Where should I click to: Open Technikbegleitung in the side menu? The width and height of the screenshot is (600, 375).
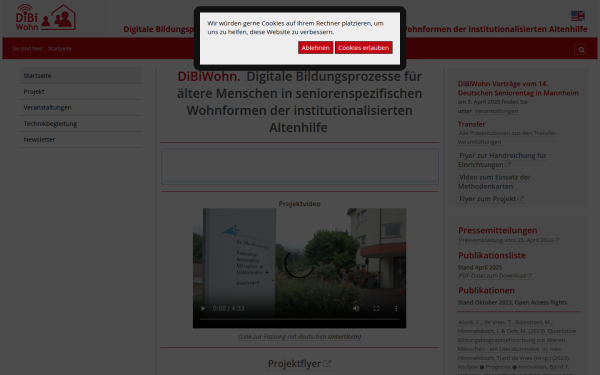80,124
